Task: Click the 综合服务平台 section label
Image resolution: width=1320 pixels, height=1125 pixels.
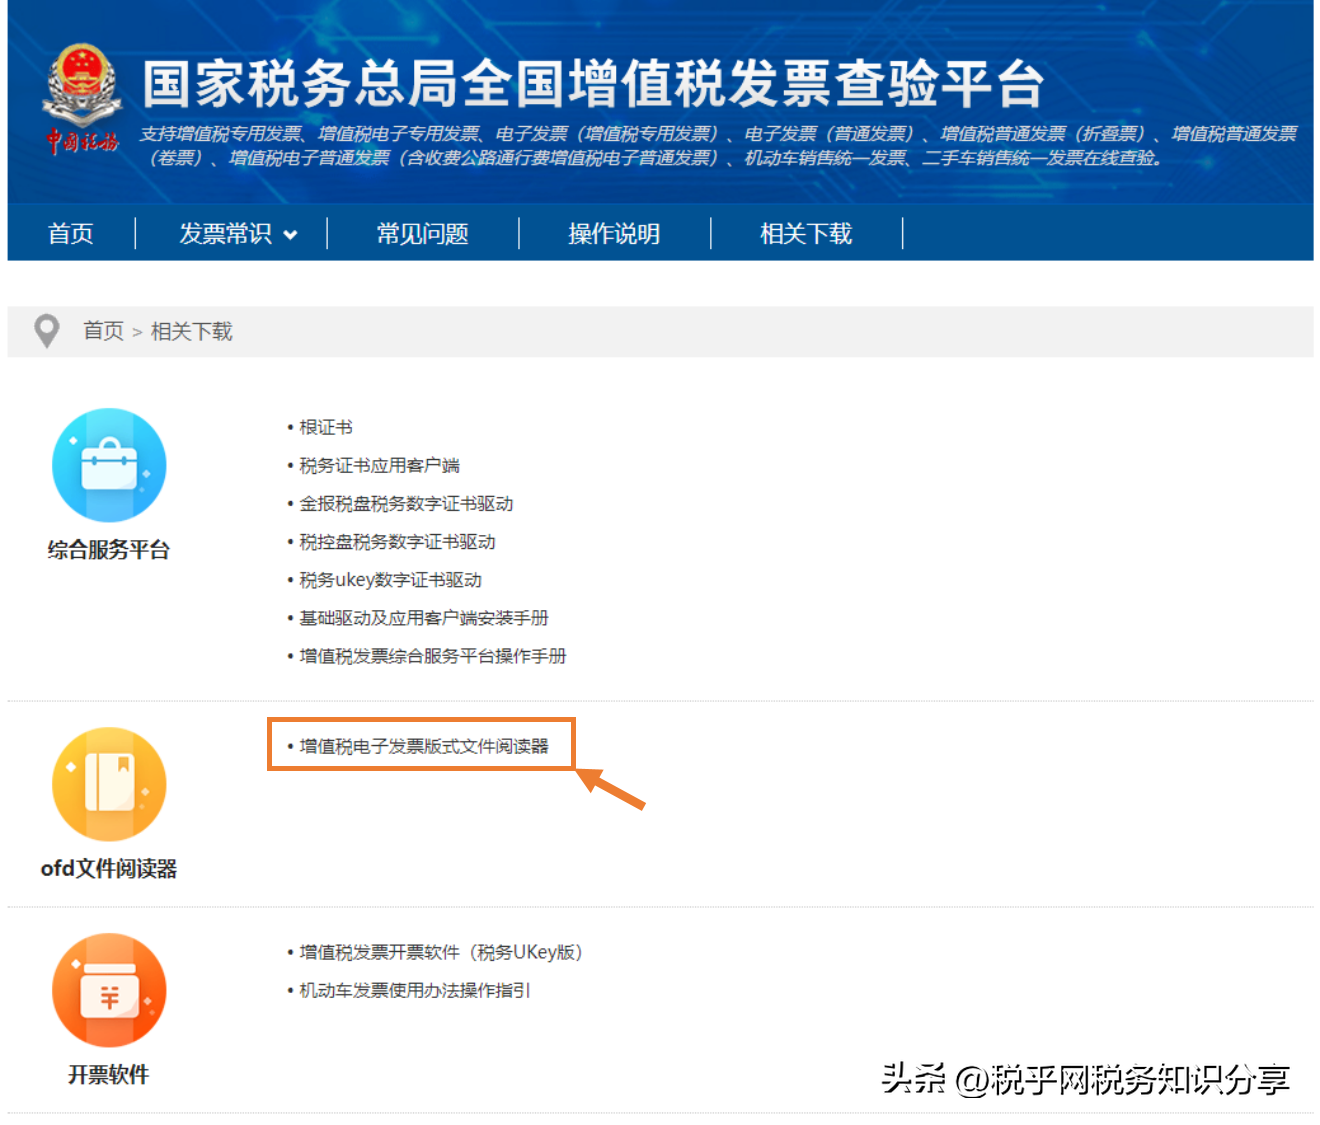Action: tap(109, 550)
